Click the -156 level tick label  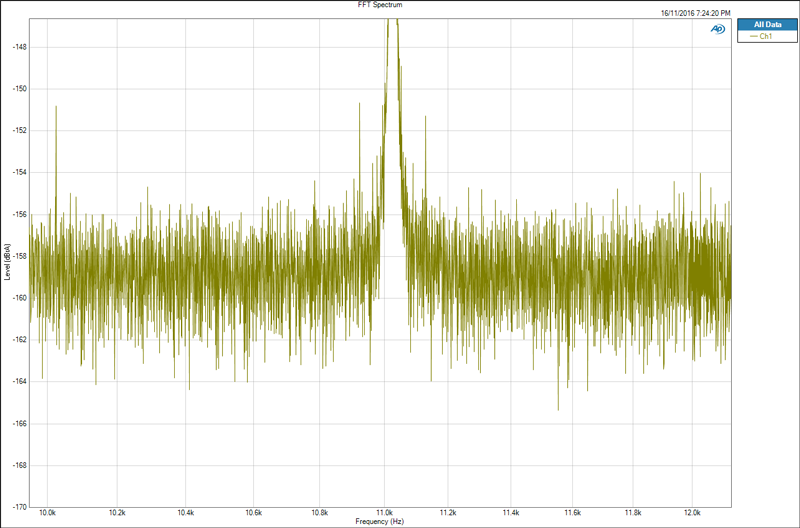click(19, 214)
